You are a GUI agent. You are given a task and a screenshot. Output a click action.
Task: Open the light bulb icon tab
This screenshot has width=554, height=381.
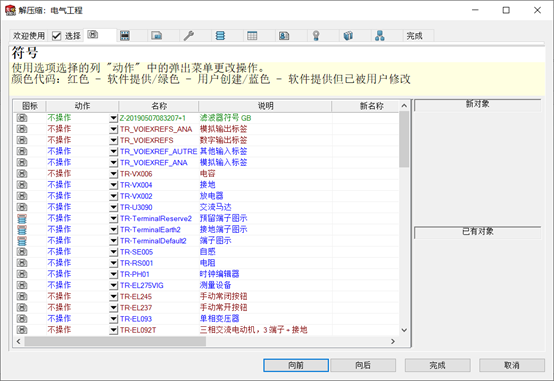coord(316,35)
